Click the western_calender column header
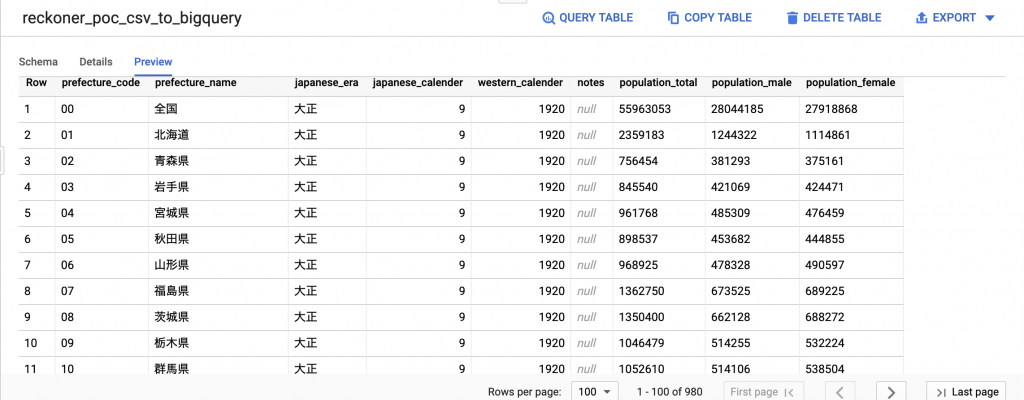The image size is (1024, 400). [521, 82]
